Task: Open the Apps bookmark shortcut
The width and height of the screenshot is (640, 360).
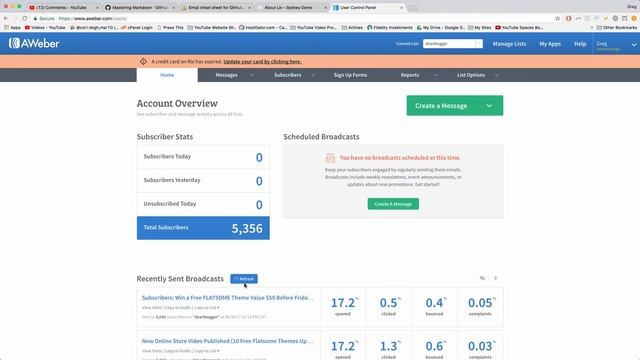Action: point(12,27)
